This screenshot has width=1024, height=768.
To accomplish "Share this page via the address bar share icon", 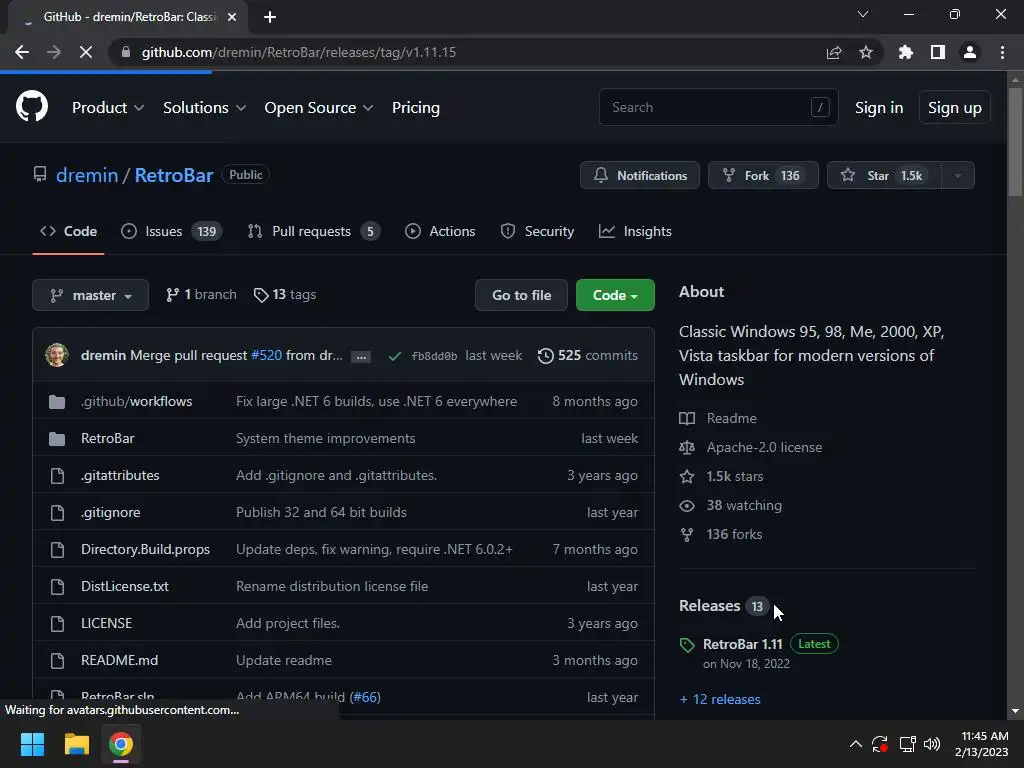I will click(834, 52).
